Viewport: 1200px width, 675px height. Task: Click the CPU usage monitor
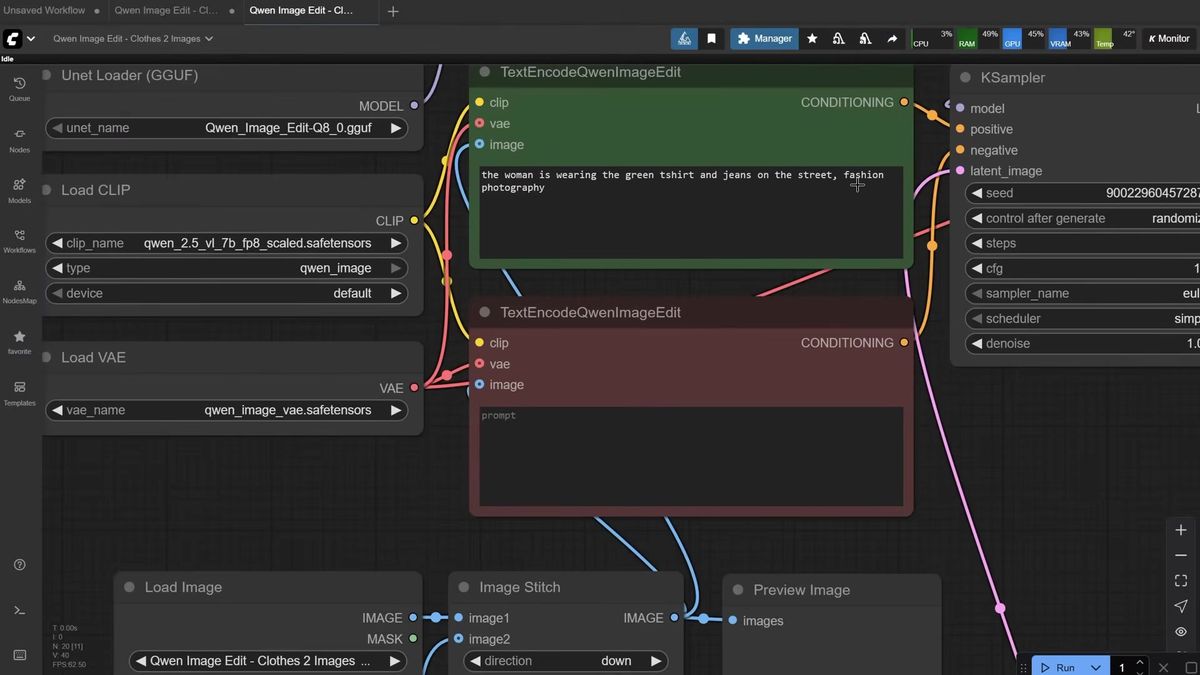coord(932,39)
